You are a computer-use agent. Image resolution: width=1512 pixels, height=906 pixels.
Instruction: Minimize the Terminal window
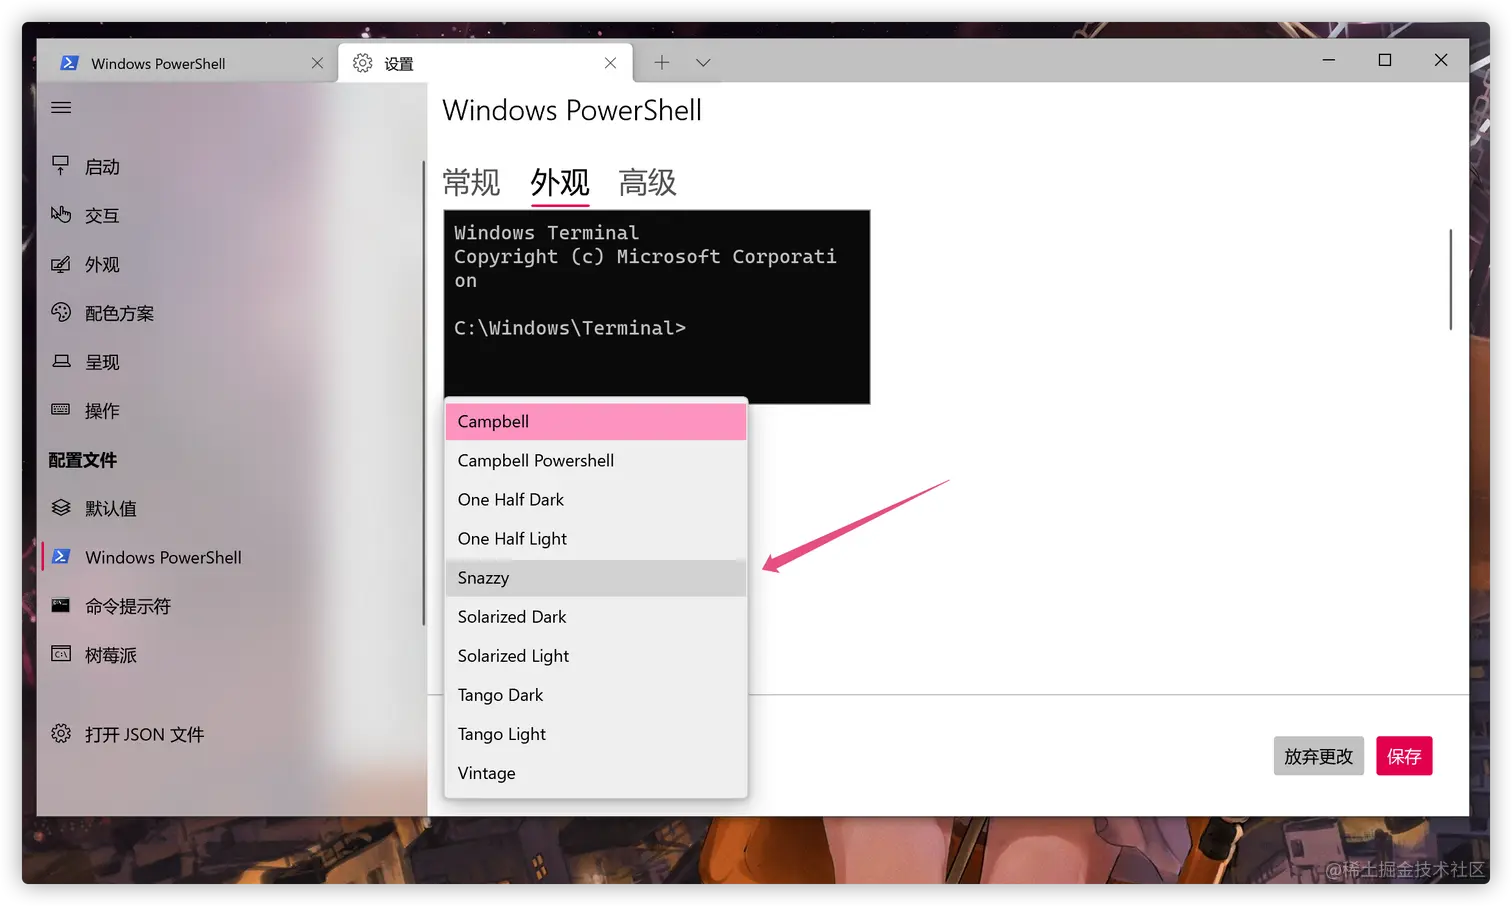coord(1328,60)
